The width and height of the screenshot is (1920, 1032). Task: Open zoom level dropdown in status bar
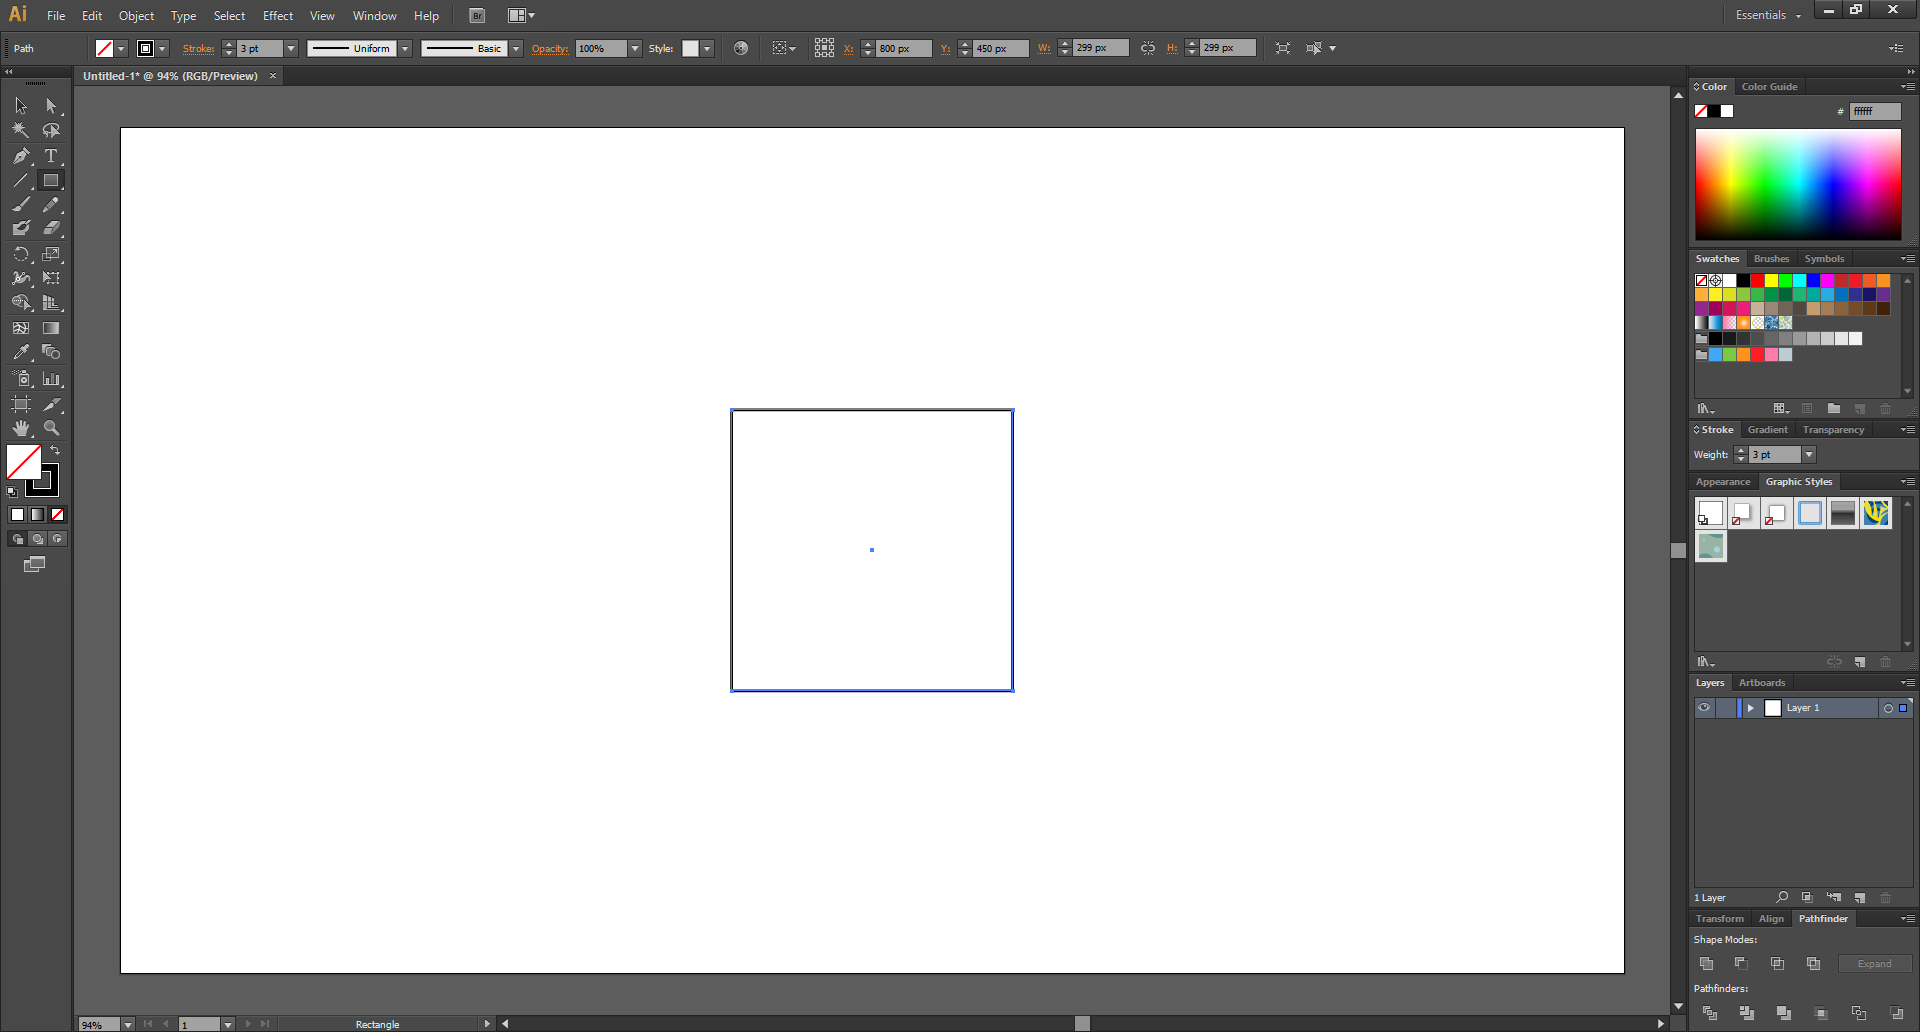click(128, 1025)
